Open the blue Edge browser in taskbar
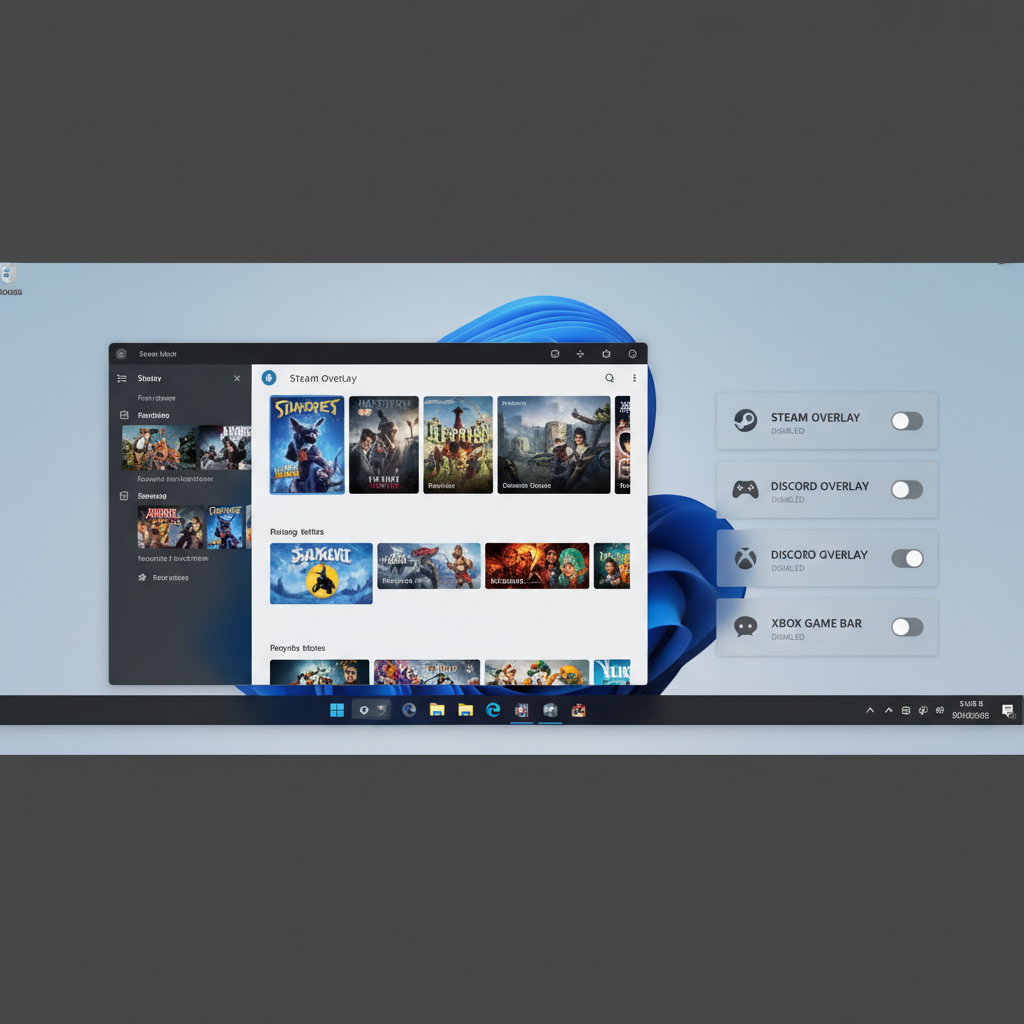The height and width of the screenshot is (1024, 1024). 493,710
